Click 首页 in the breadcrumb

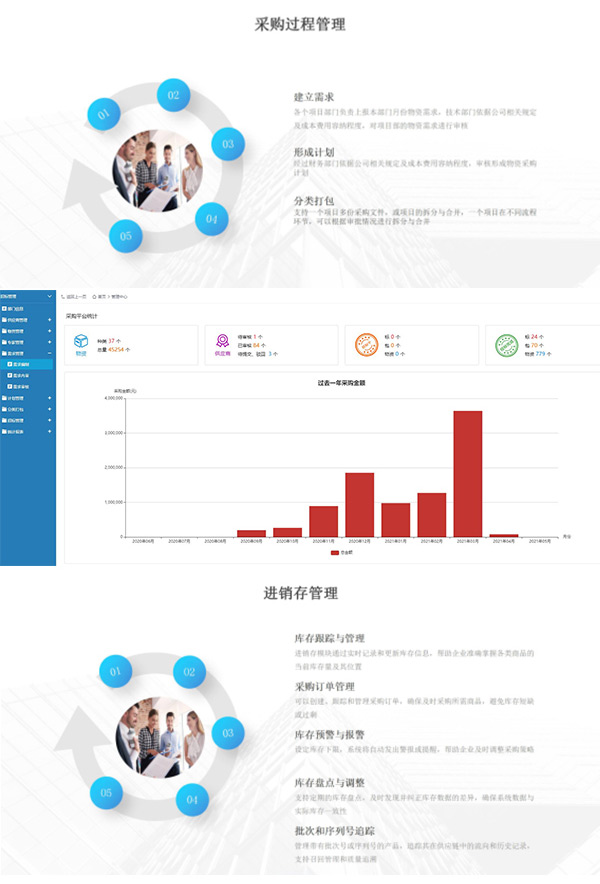(x=101, y=297)
